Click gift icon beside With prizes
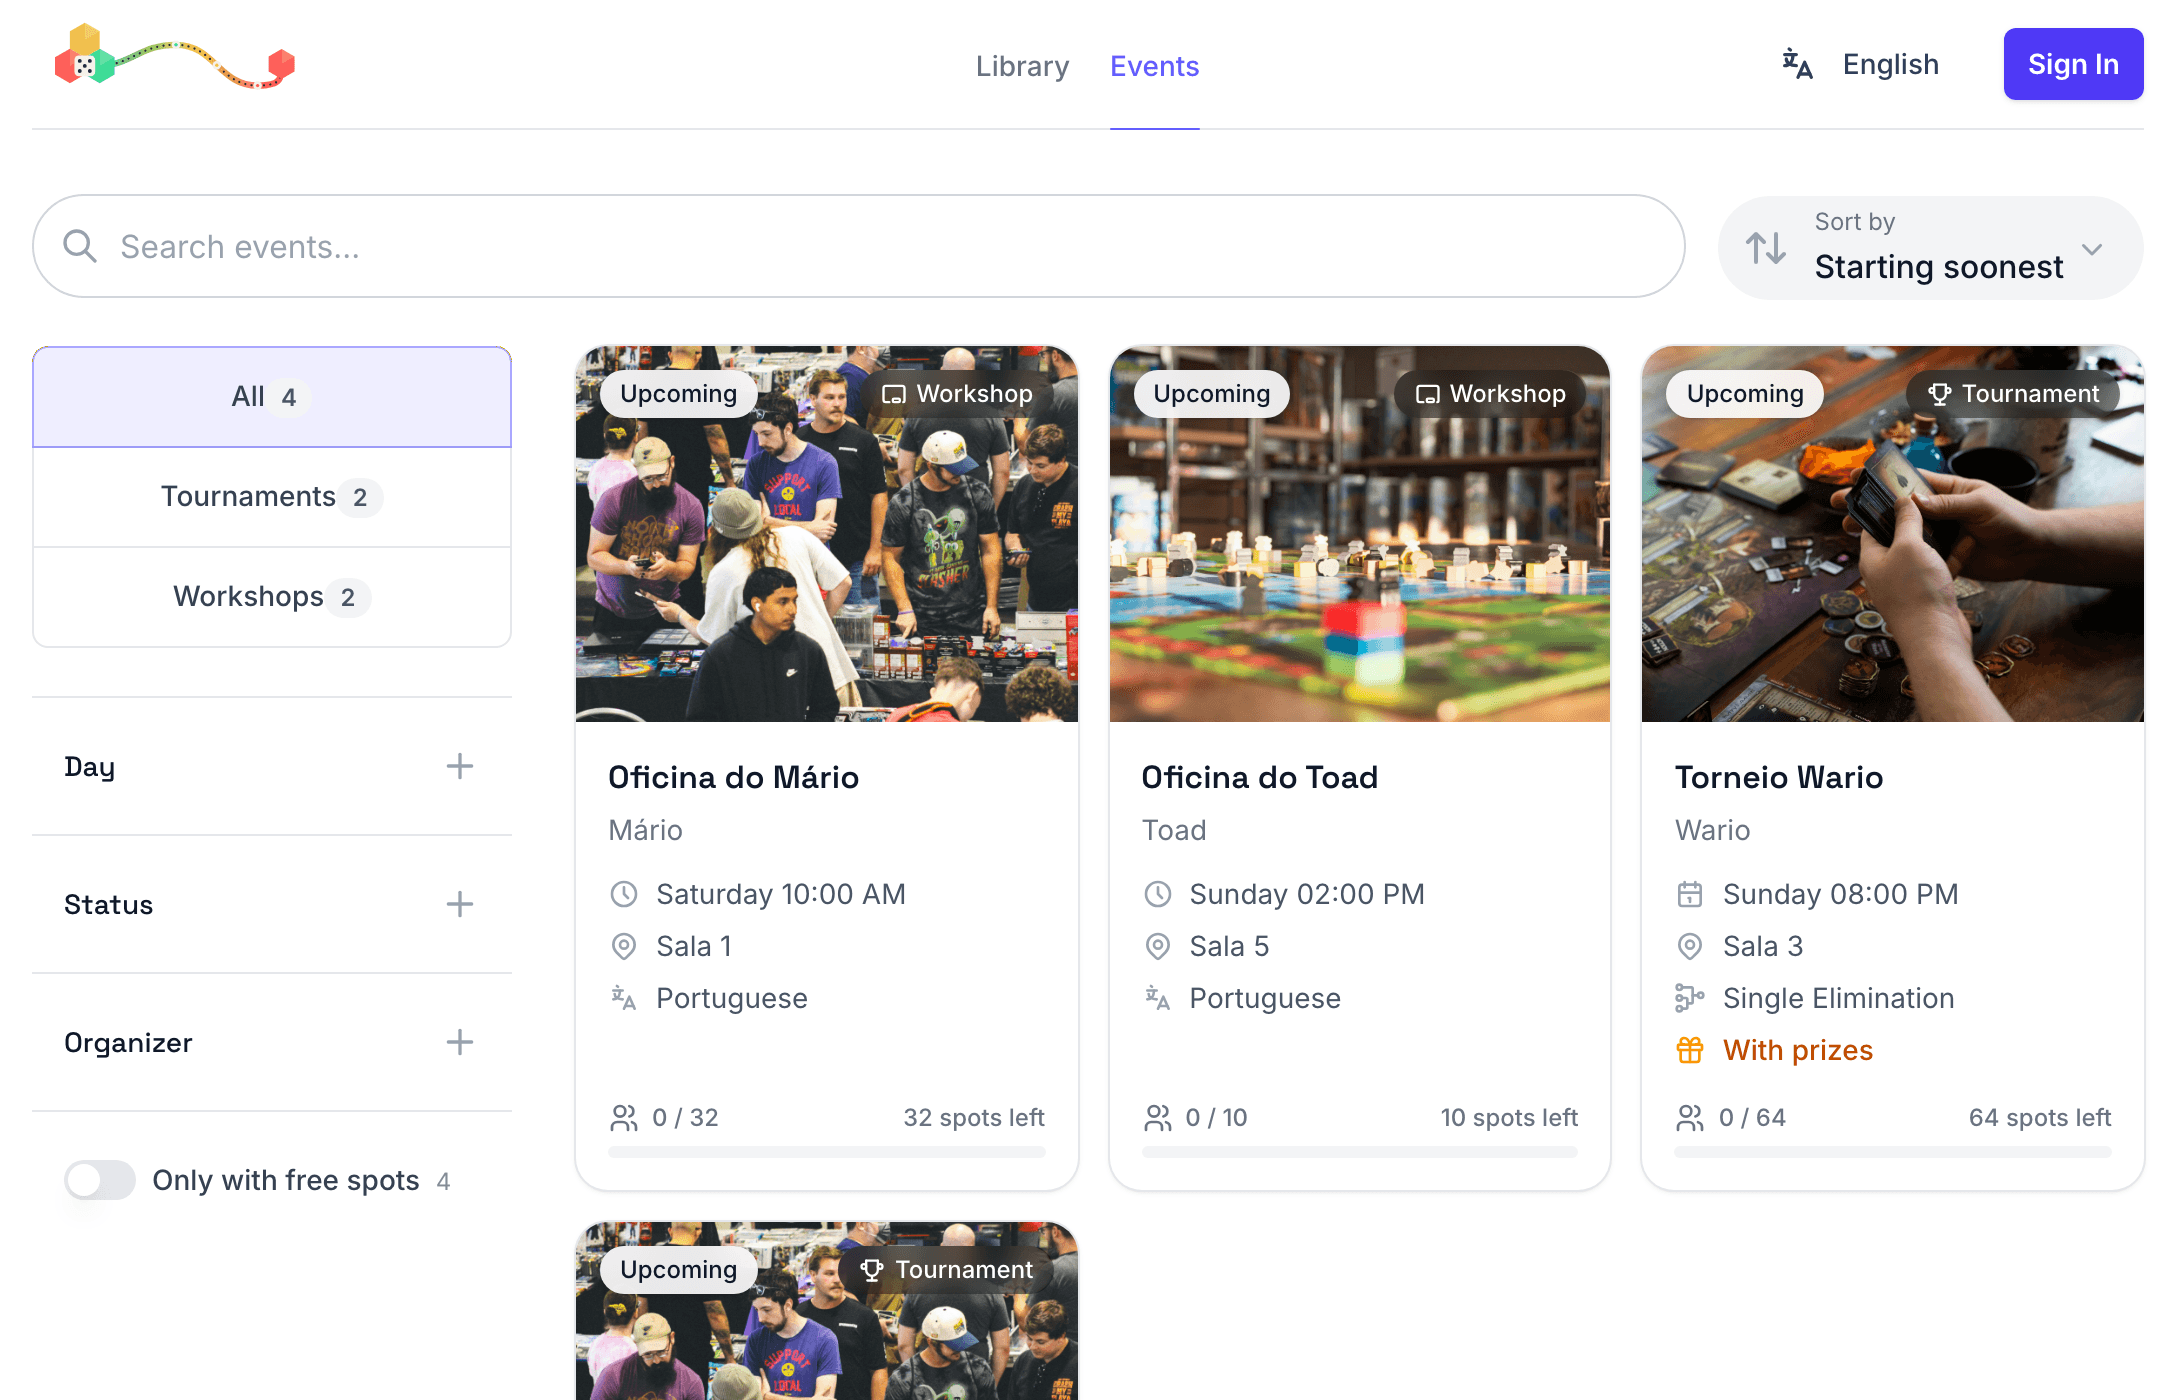Image resolution: width=2176 pixels, height=1400 pixels. pyautogui.click(x=1690, y=1050)
